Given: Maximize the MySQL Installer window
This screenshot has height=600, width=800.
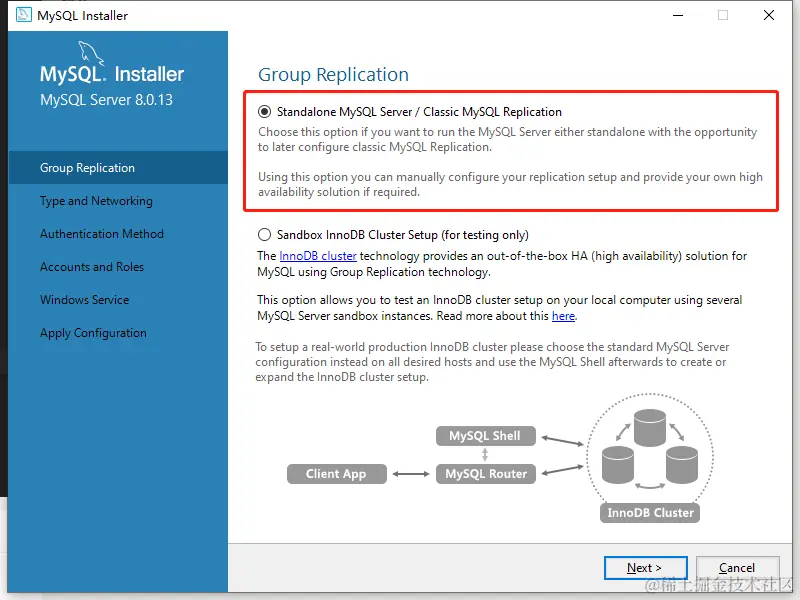Looking at the screenshot, I should pos(723,15).
